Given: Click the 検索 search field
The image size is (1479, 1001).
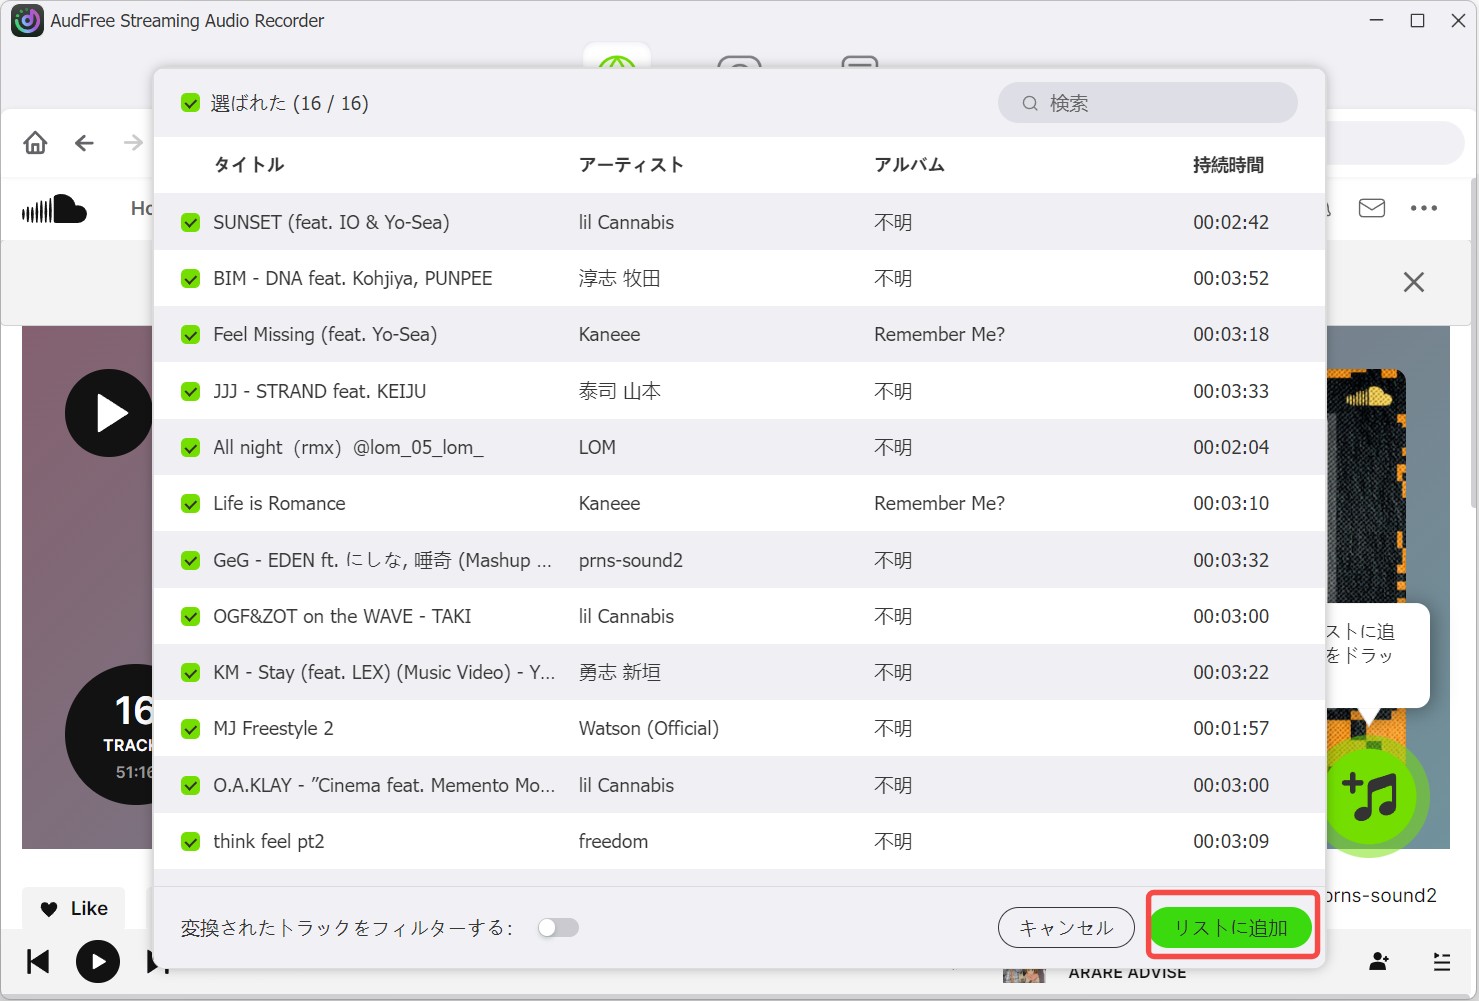Looking at the screenshot, I should point(1148,103).
